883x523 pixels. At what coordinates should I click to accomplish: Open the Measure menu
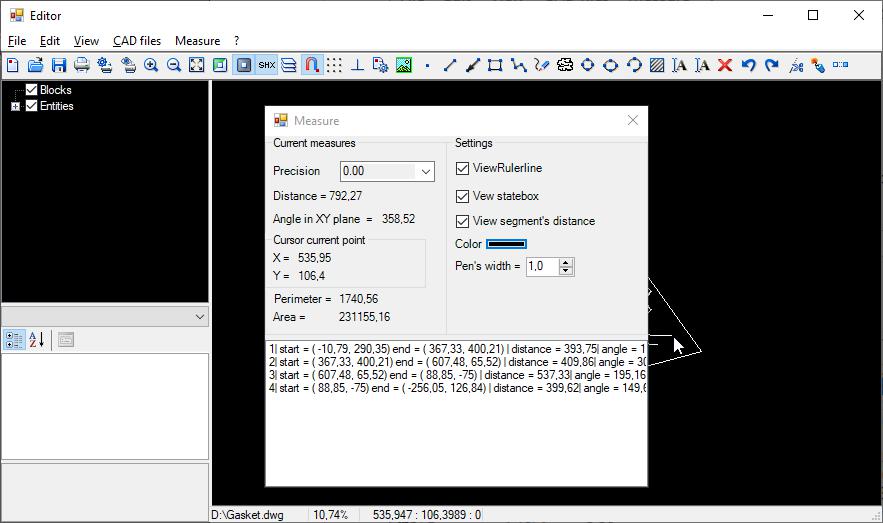click(x=197, y=41)
